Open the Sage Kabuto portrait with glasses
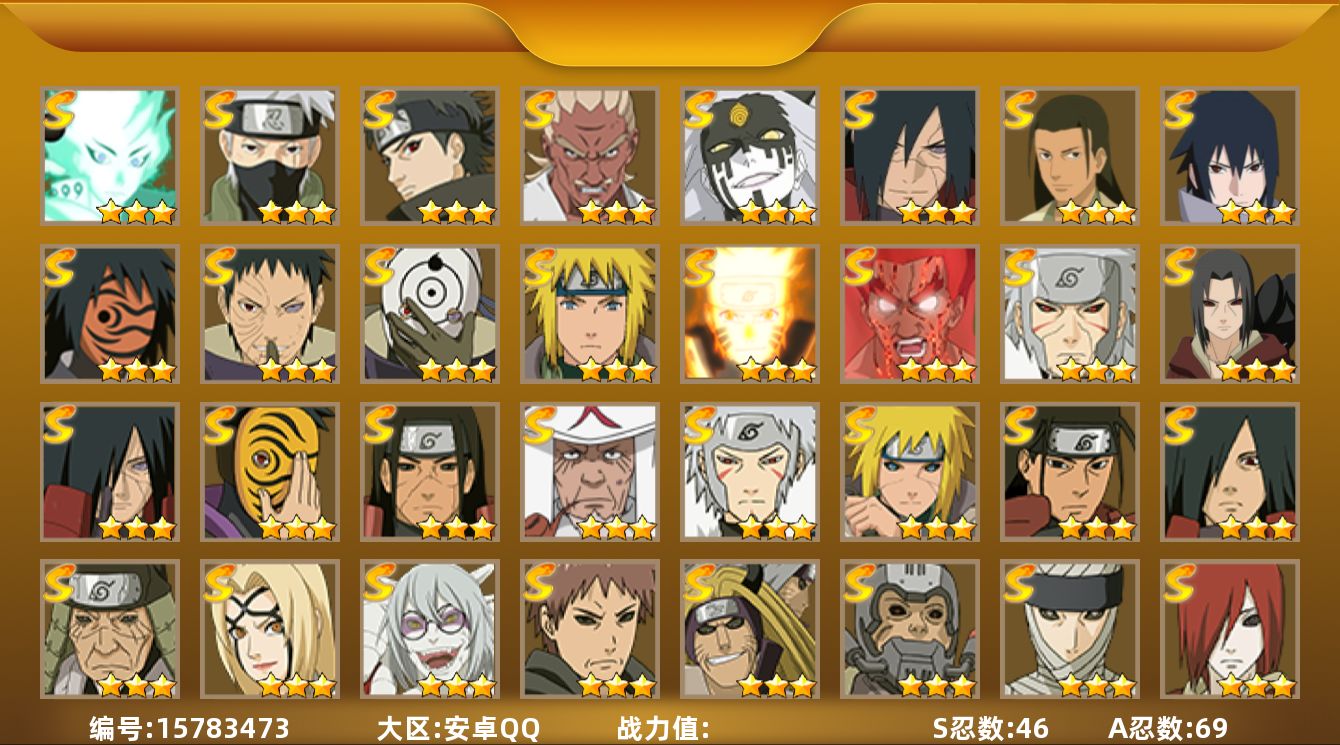 point(429,629)
